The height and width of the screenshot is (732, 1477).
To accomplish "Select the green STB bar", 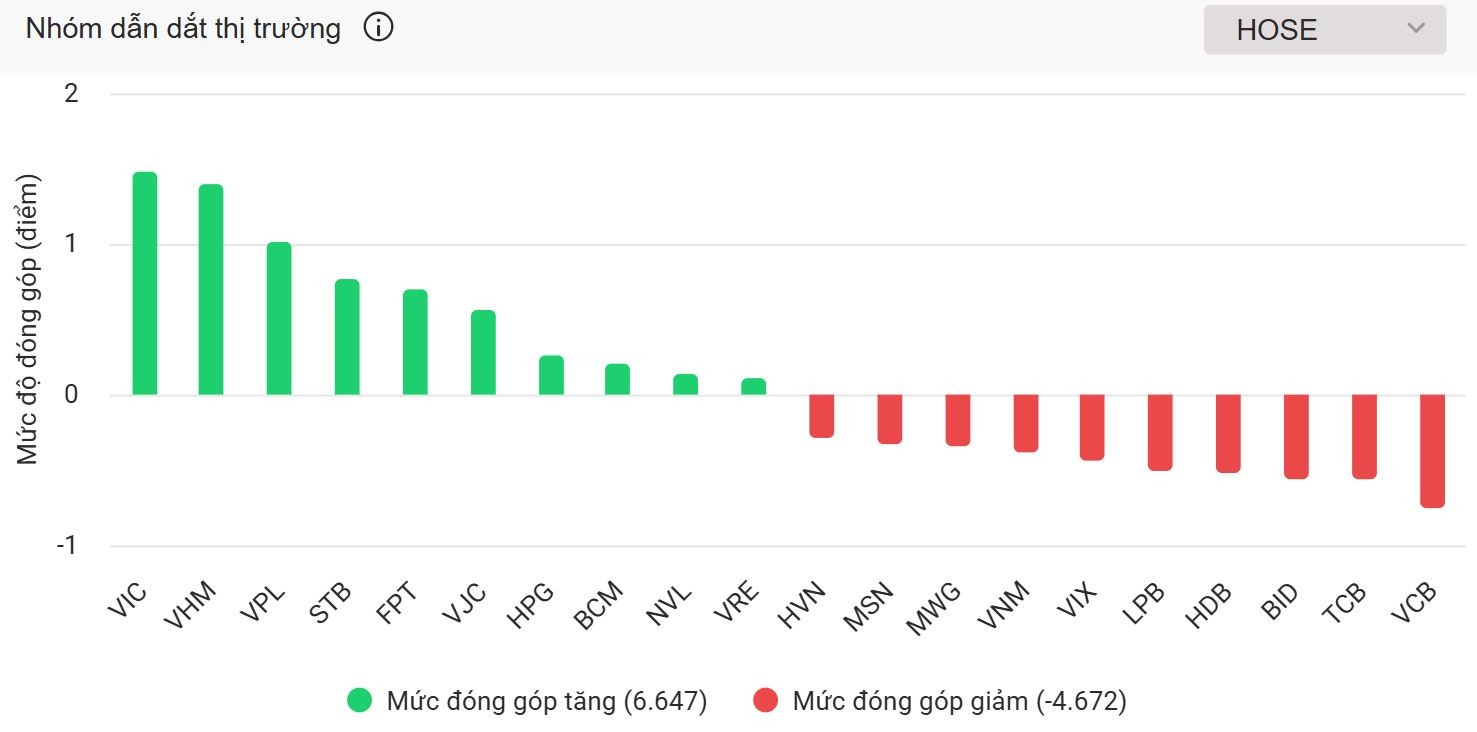I will pyautogui.click(x=347, y=337).
